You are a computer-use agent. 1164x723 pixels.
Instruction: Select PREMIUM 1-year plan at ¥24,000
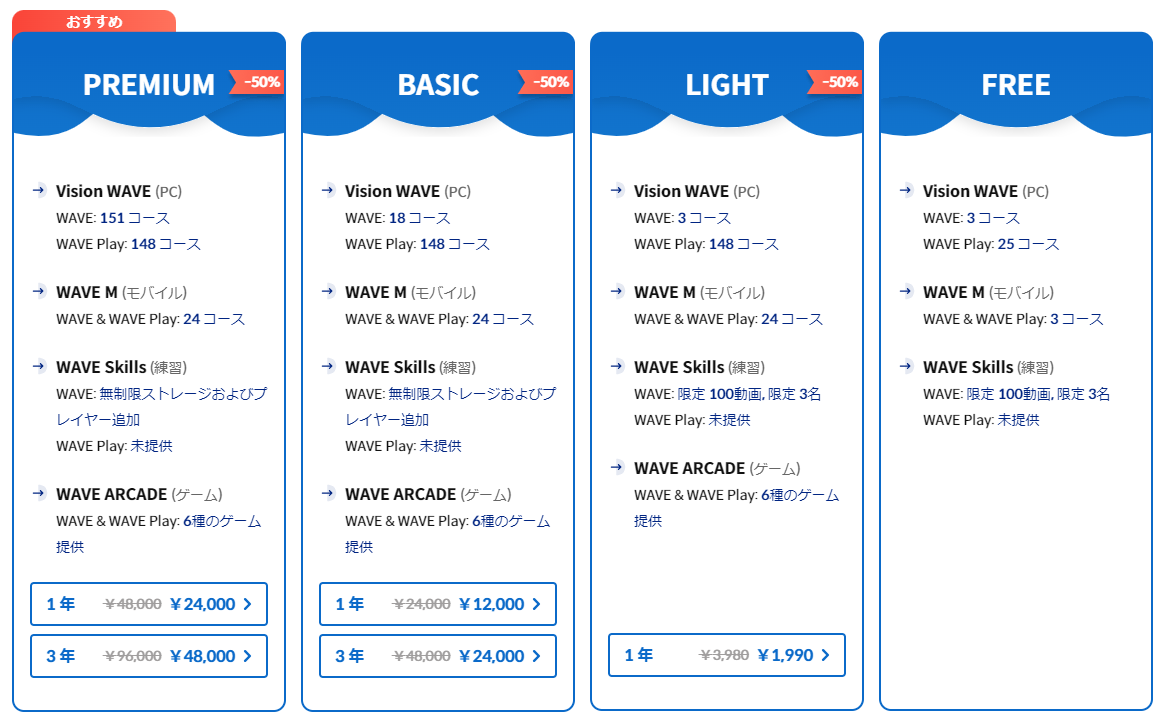tap(149, 604)
